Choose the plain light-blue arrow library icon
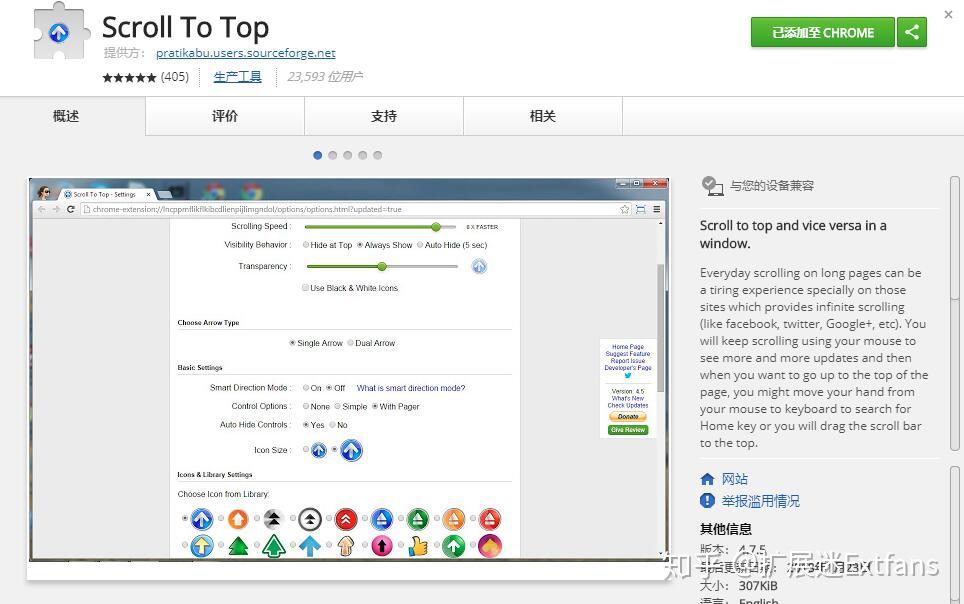964x604 pixels. click(x=310, y=546)
